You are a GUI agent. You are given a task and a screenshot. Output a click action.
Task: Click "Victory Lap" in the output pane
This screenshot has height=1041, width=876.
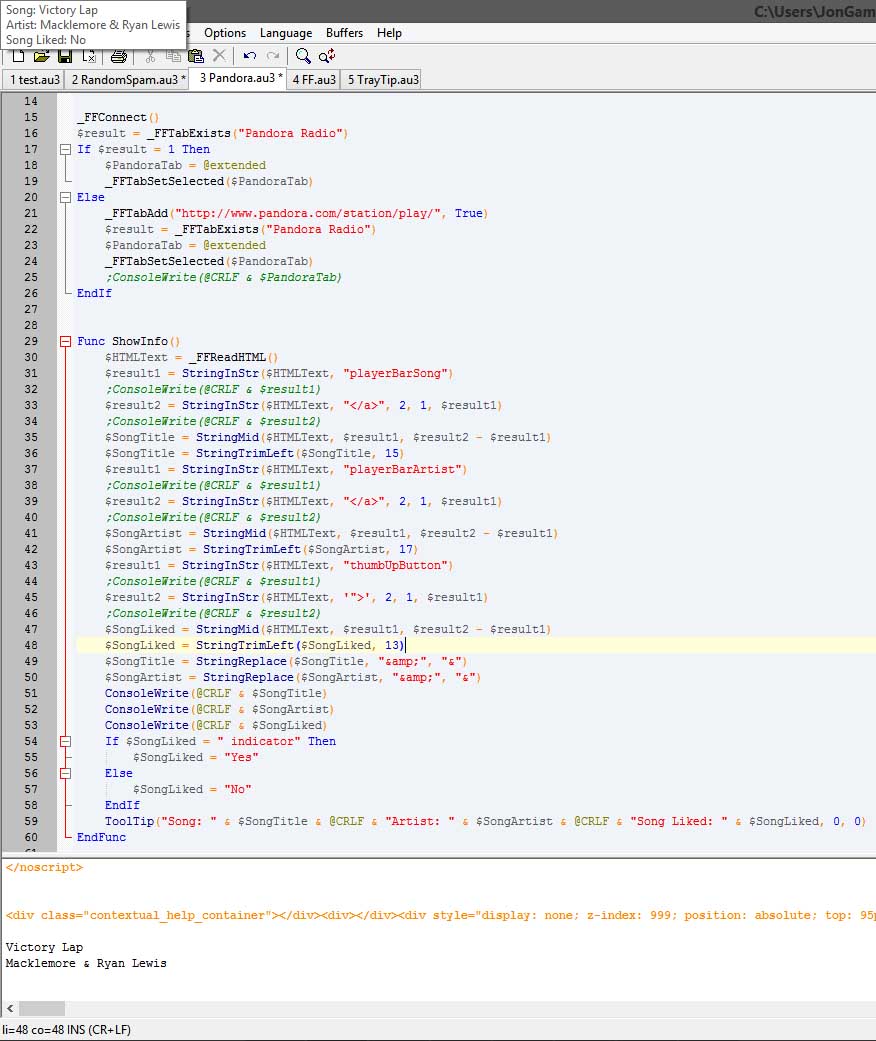click(x=44, y=947)
